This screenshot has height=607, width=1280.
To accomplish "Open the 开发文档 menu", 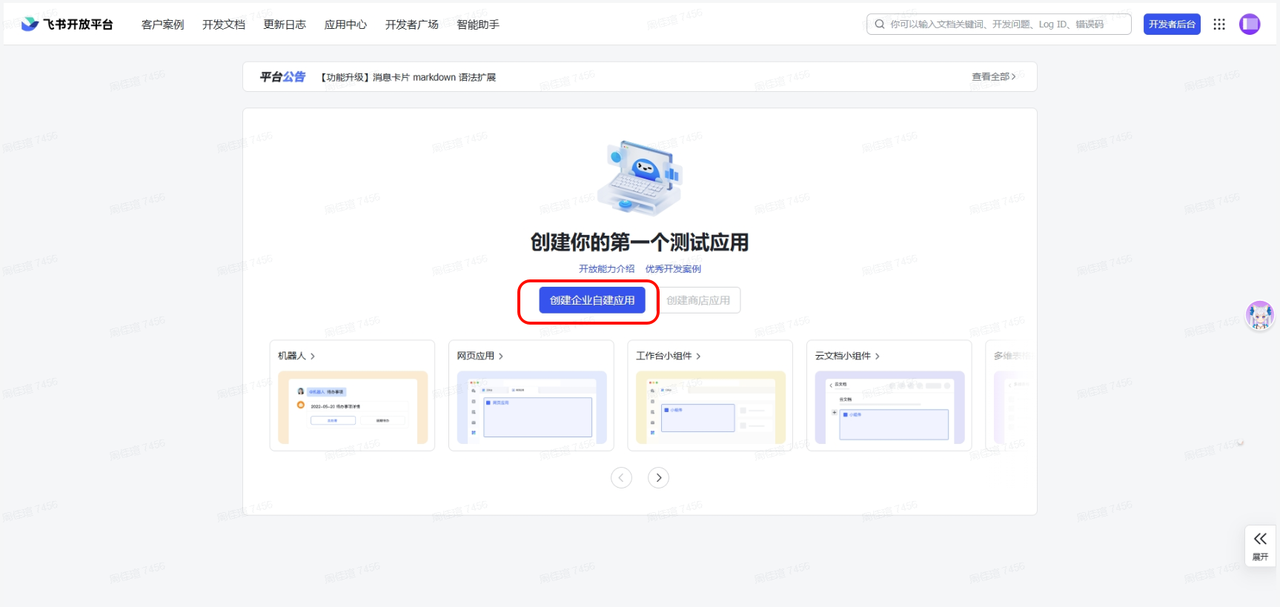I will click(223, 23).
